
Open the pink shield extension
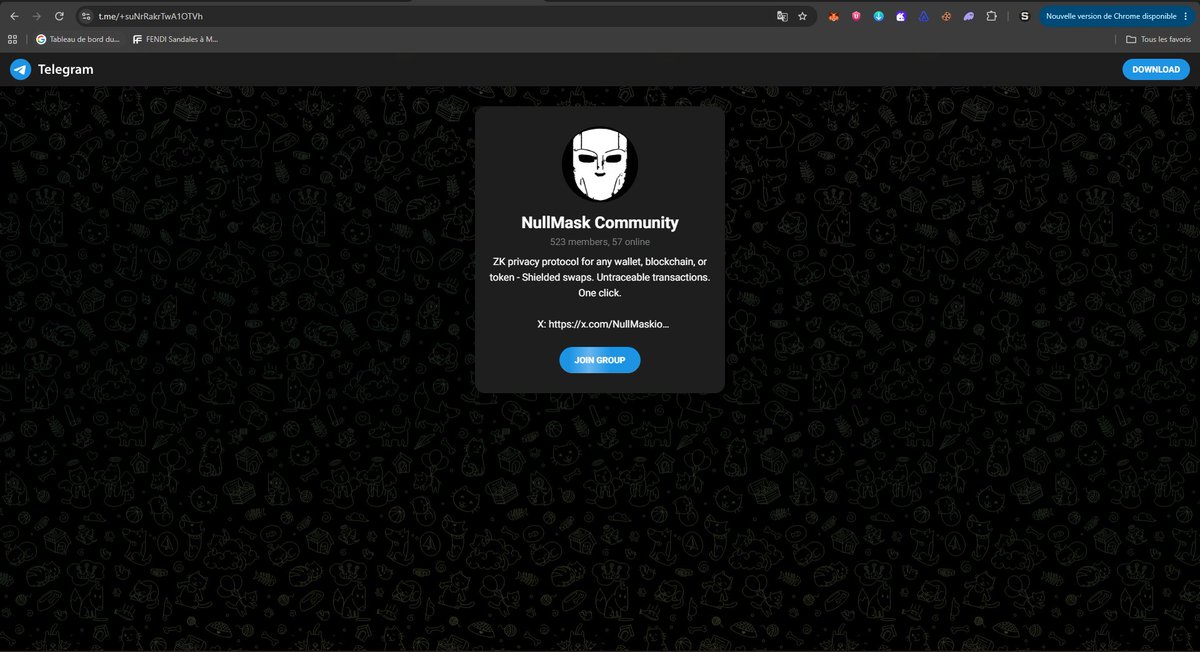pyautogui.click(x=856, y=17)
